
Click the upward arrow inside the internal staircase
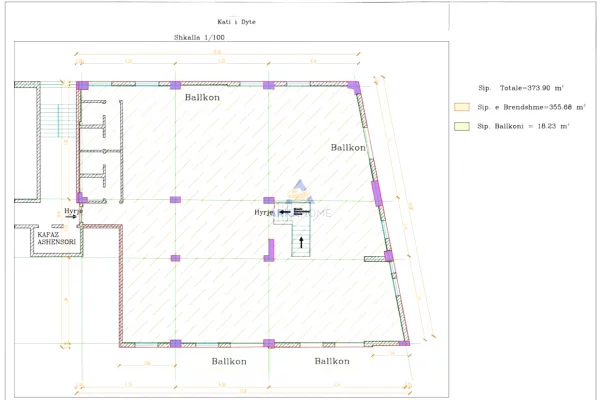coord(301,242)
